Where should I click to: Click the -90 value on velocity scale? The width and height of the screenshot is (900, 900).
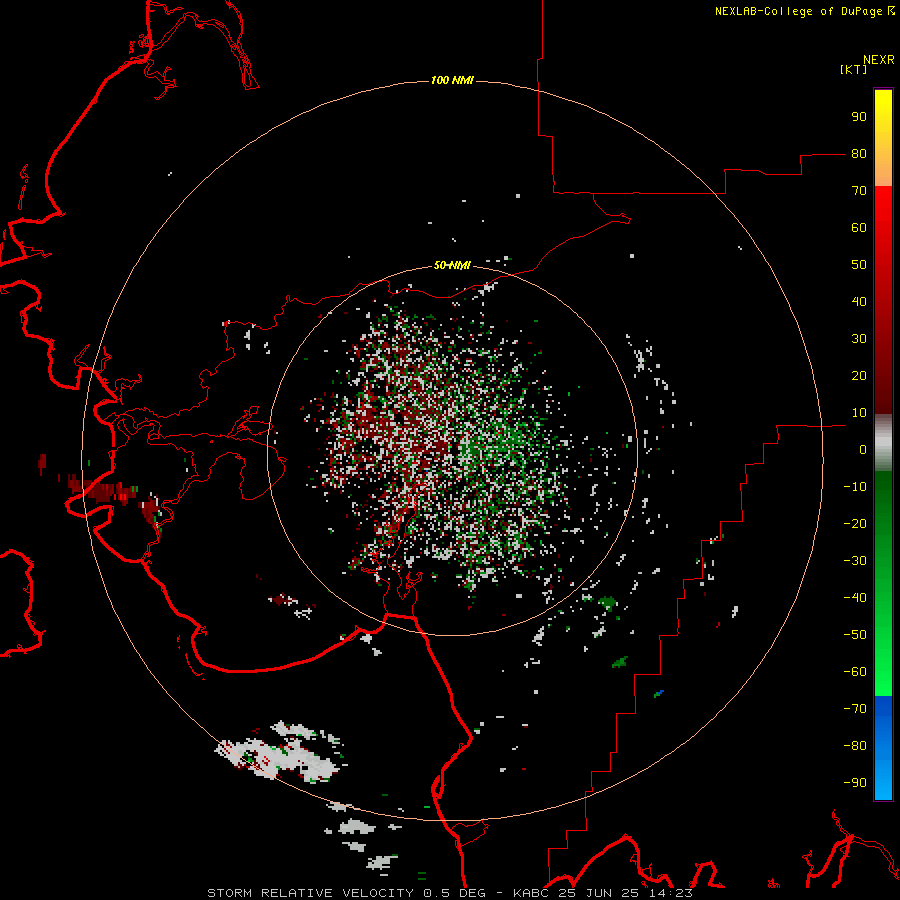coord(855,783)
